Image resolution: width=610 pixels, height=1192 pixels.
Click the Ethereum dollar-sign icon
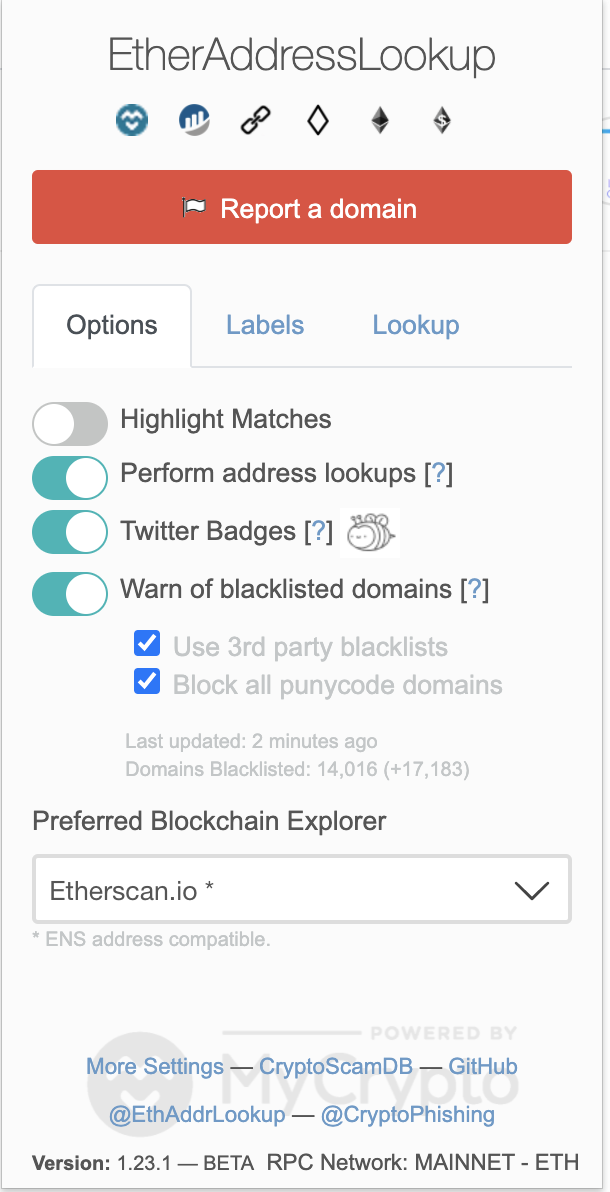pyautogui.click(x=442, y=120)
